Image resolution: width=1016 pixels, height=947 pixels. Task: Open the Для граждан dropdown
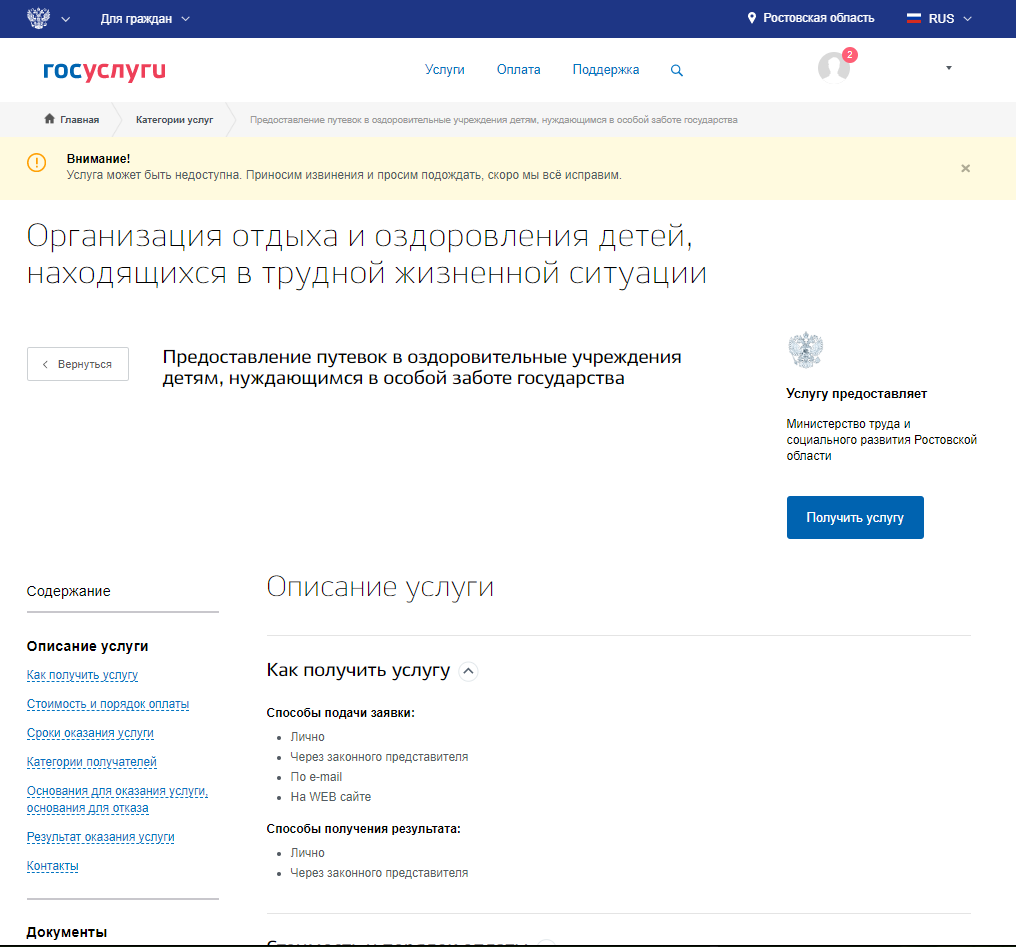(145, 18)
